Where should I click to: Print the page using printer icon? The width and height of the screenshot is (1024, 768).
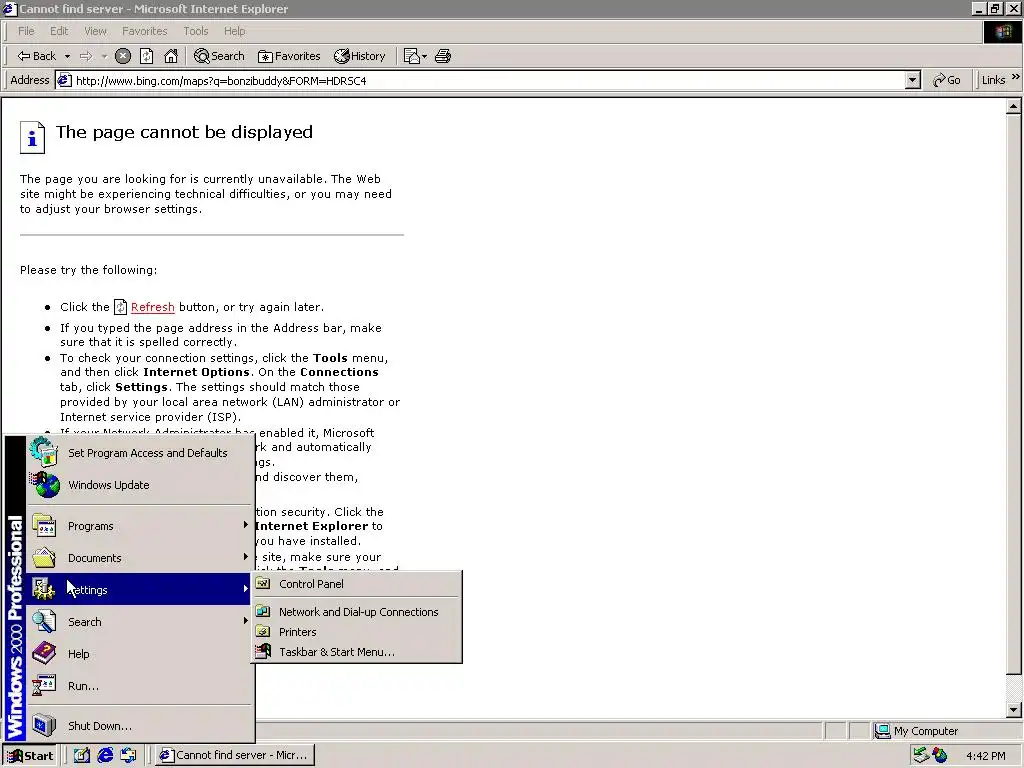[x=443, y=56]
